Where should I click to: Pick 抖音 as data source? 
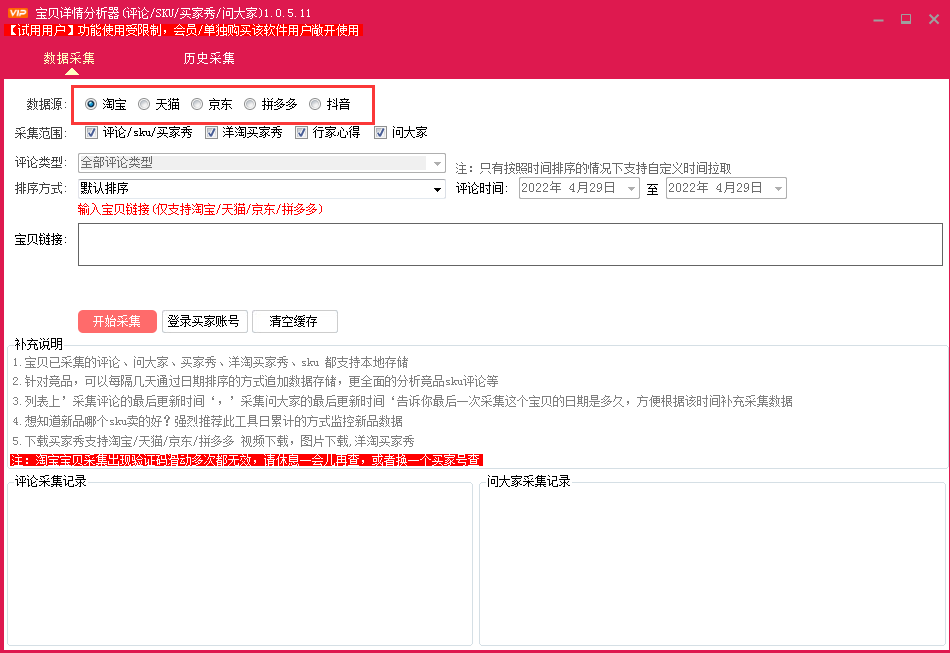tap(315, 103)
